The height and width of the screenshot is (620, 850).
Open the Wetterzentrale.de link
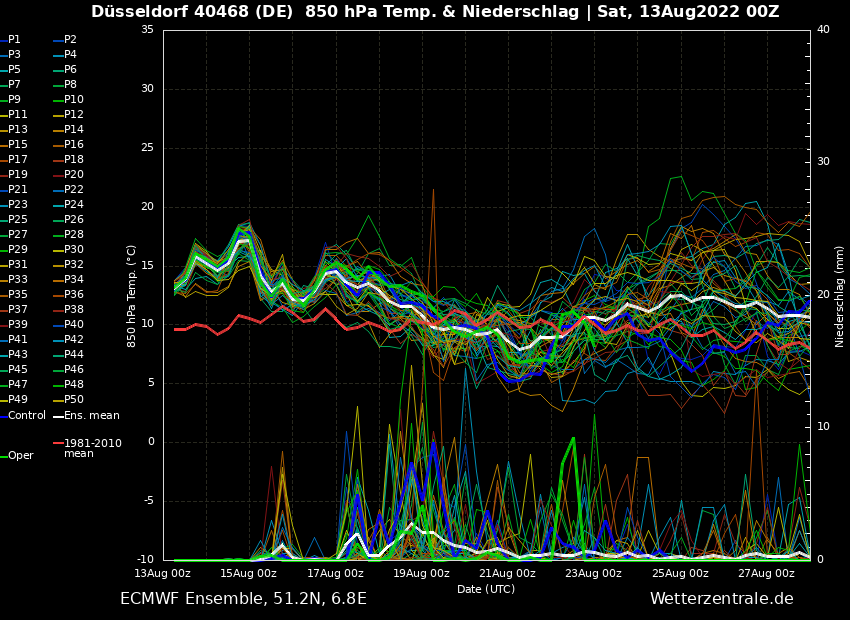coord(721,598)
